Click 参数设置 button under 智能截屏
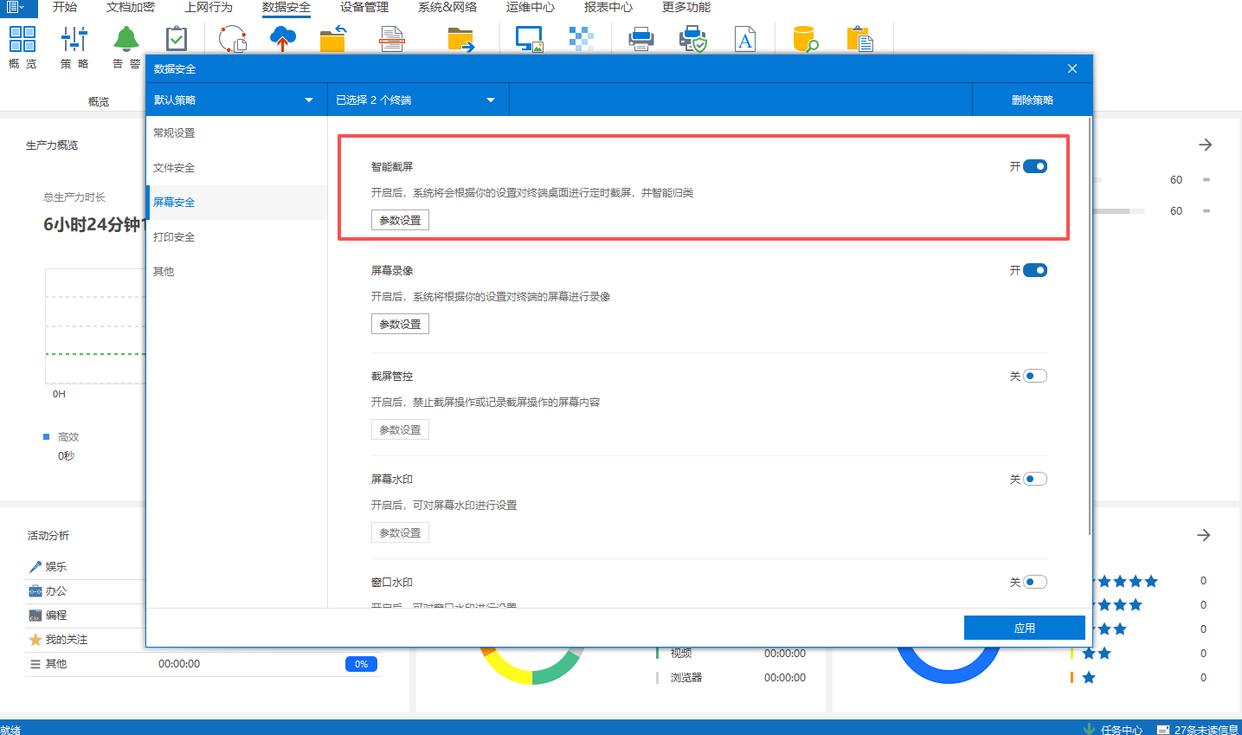 400,220
